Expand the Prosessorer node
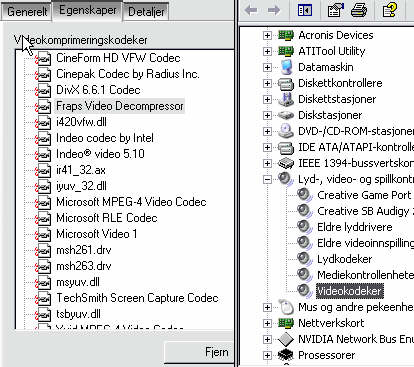 pos(267,355)
